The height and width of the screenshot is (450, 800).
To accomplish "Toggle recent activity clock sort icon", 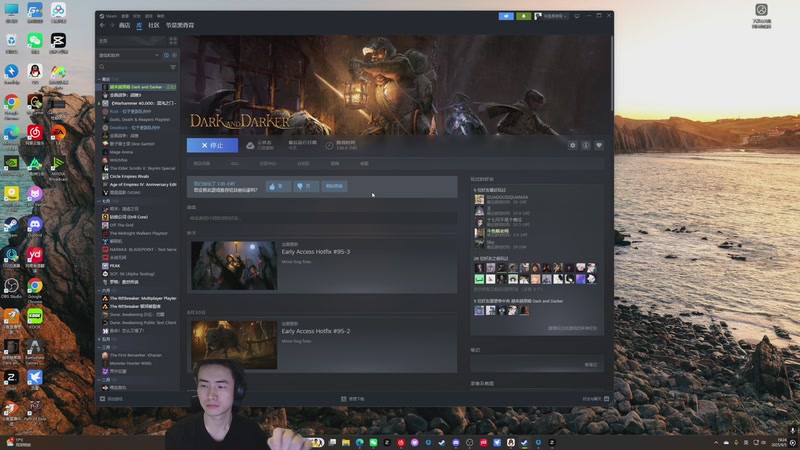I will [166, 55].
